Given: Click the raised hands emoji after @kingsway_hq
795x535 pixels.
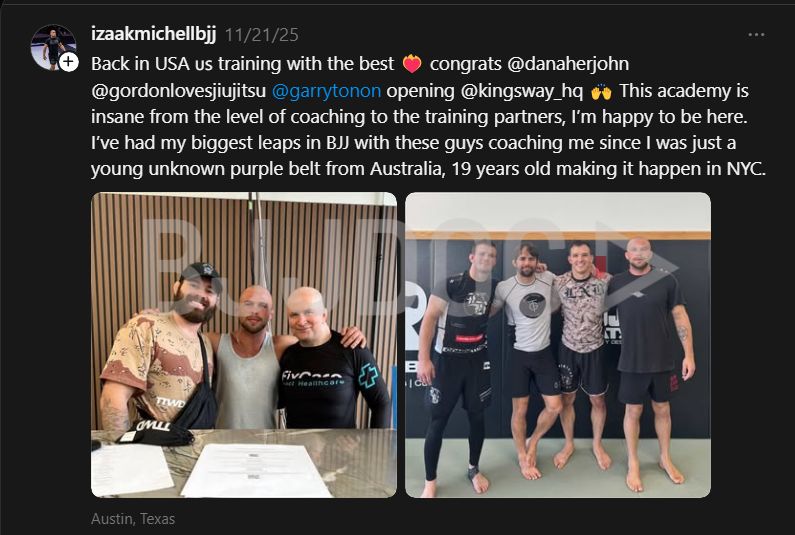Looking at the screenshot, I should [601, 92].
